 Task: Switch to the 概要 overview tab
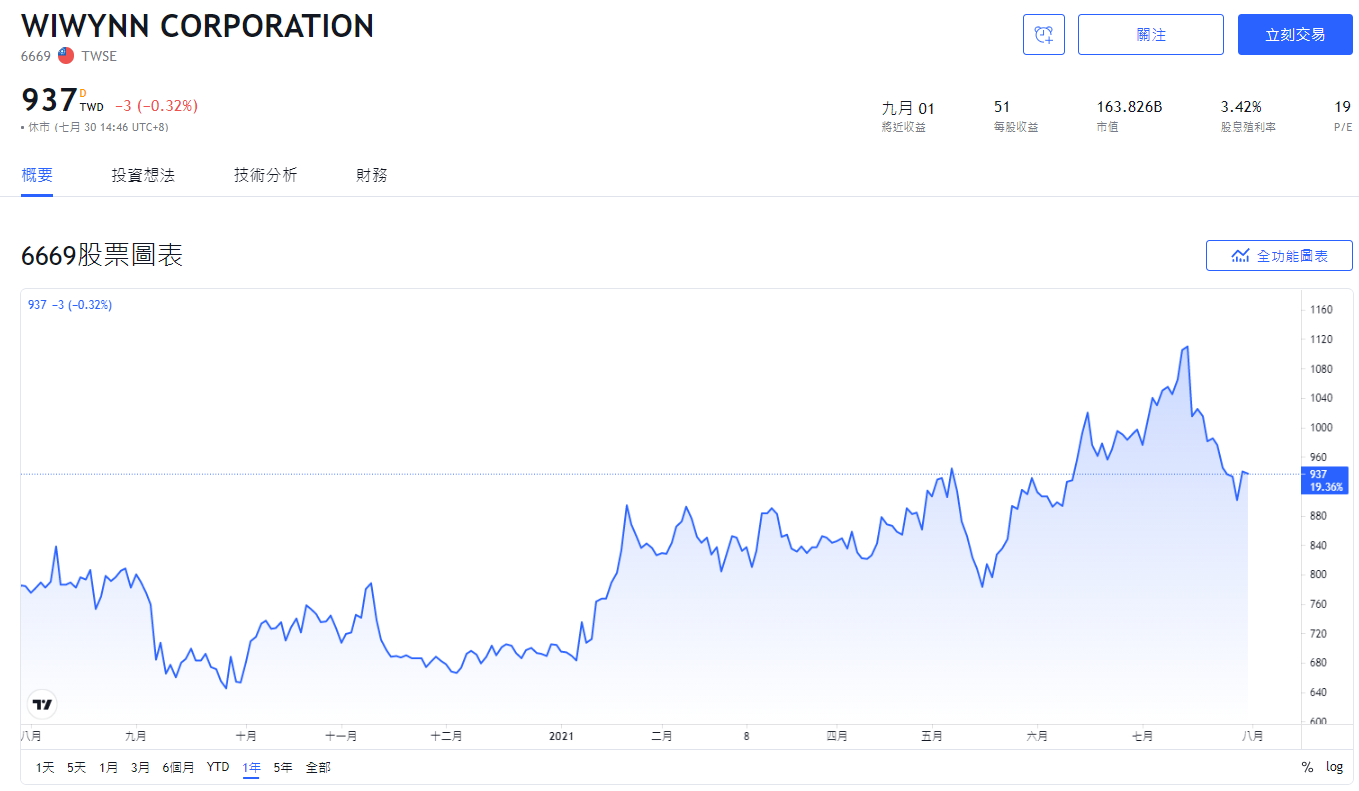click(37, 175)
